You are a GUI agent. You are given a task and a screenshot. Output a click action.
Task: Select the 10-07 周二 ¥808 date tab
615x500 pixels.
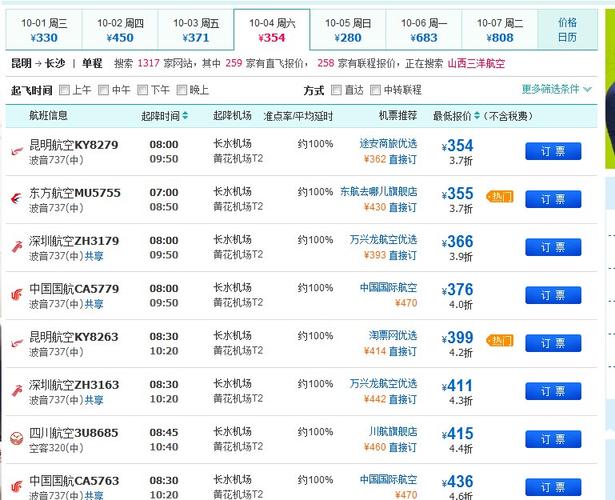500,30
